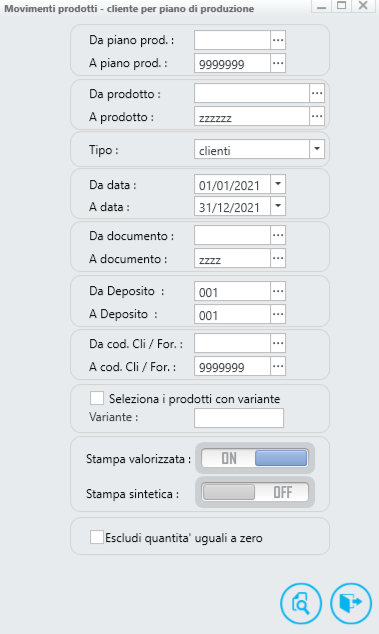The width and height of the screenshot is (379, 634).
Task: Click the exit door icon
Action: coord(351,604)
